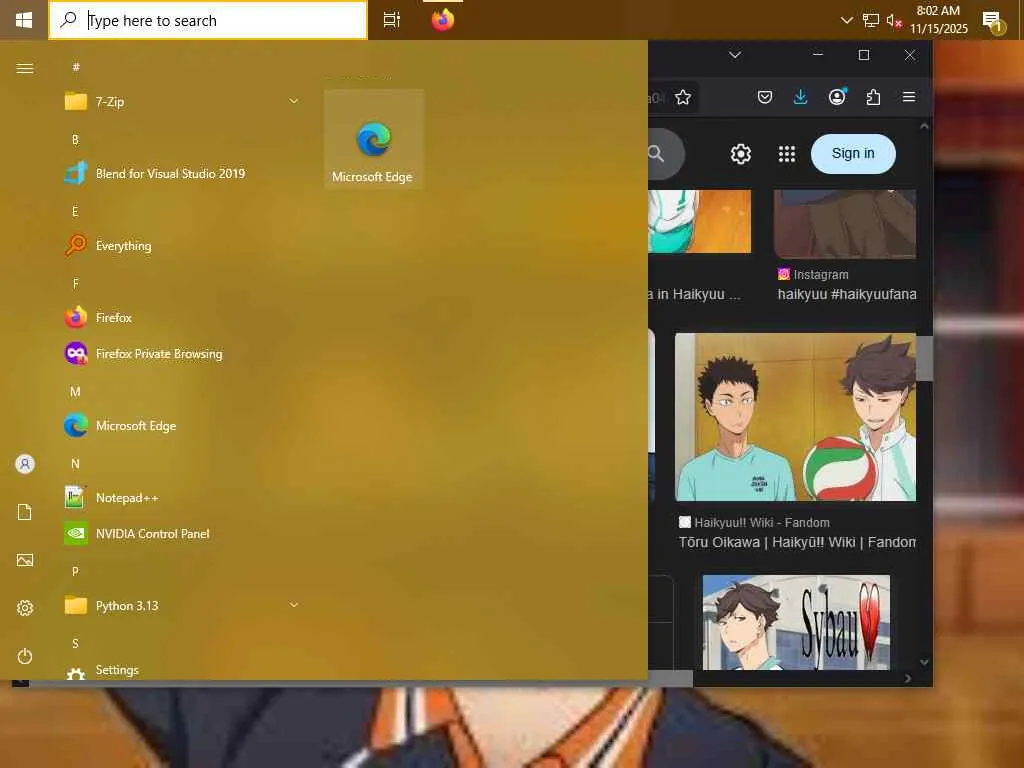This screenshot has width=1024, height=768.
Task: Expand the Python 3.13 folder
Action: tap(182, 605)
